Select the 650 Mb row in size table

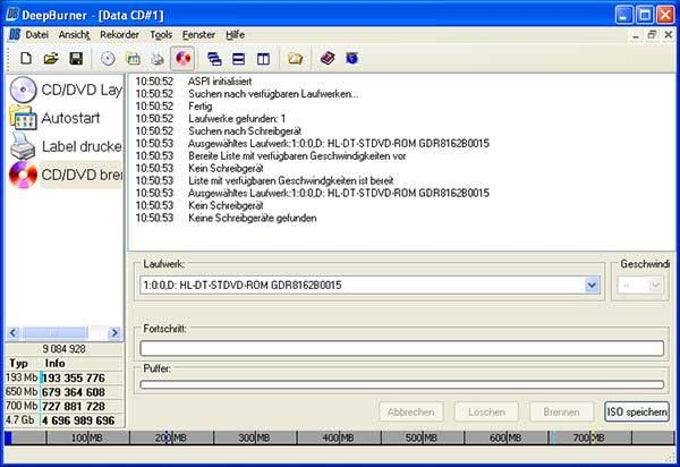pos(65,392)
